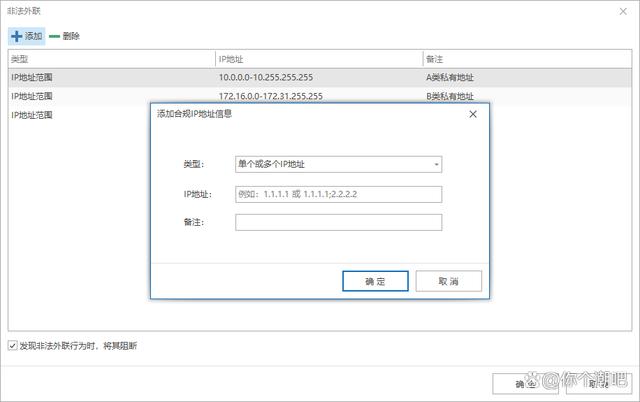
Task: Click the third row's IP地址范围 cell
Action: 32,115
